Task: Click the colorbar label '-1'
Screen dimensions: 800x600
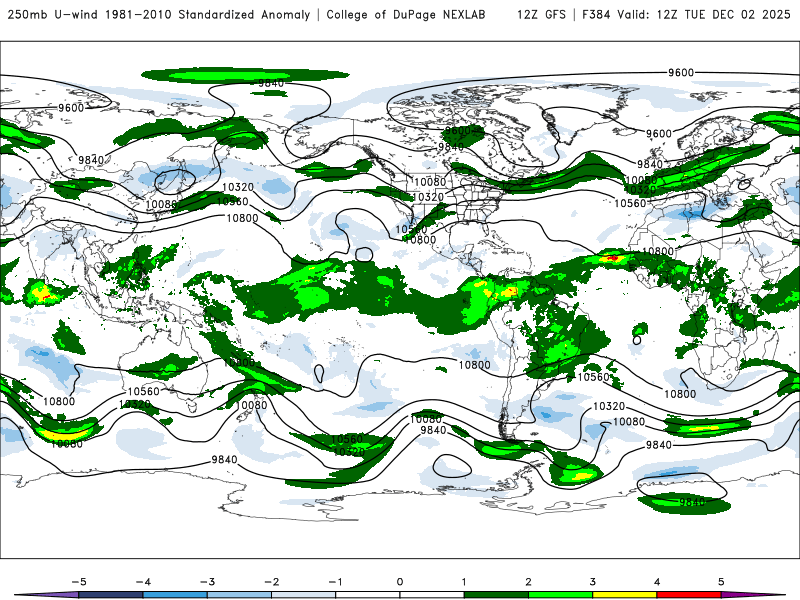Action: pyautogui.click(x=335, y=582)
